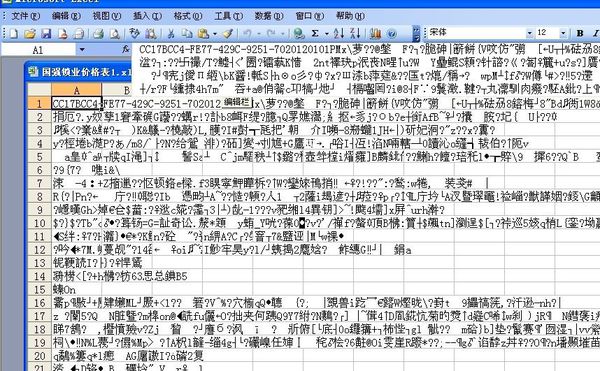Select row 14 cell ending with 总鎮B5
The height and width of the screenshot is (371, 600).
[x=77, y=276]
